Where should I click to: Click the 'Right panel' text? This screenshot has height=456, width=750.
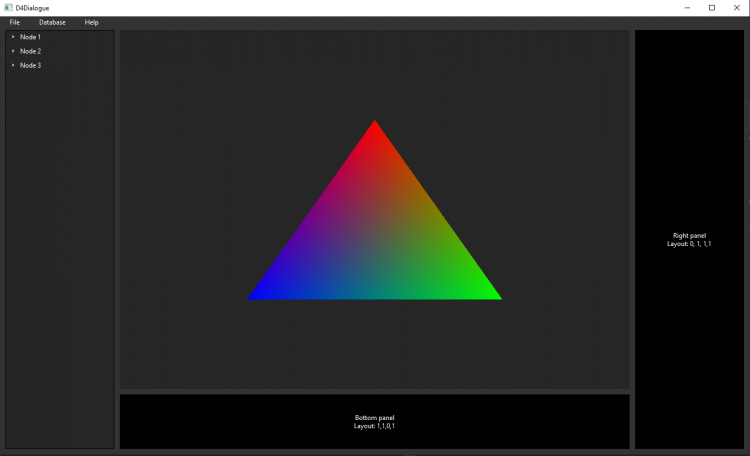pos(689,235)
